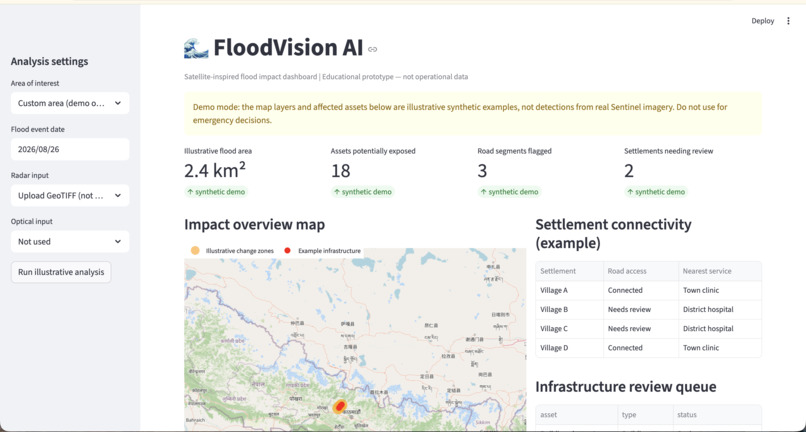Screen dimensions: 806x432
Task: Click the Demo mode warning banner
Action: [x=473, y=114]
